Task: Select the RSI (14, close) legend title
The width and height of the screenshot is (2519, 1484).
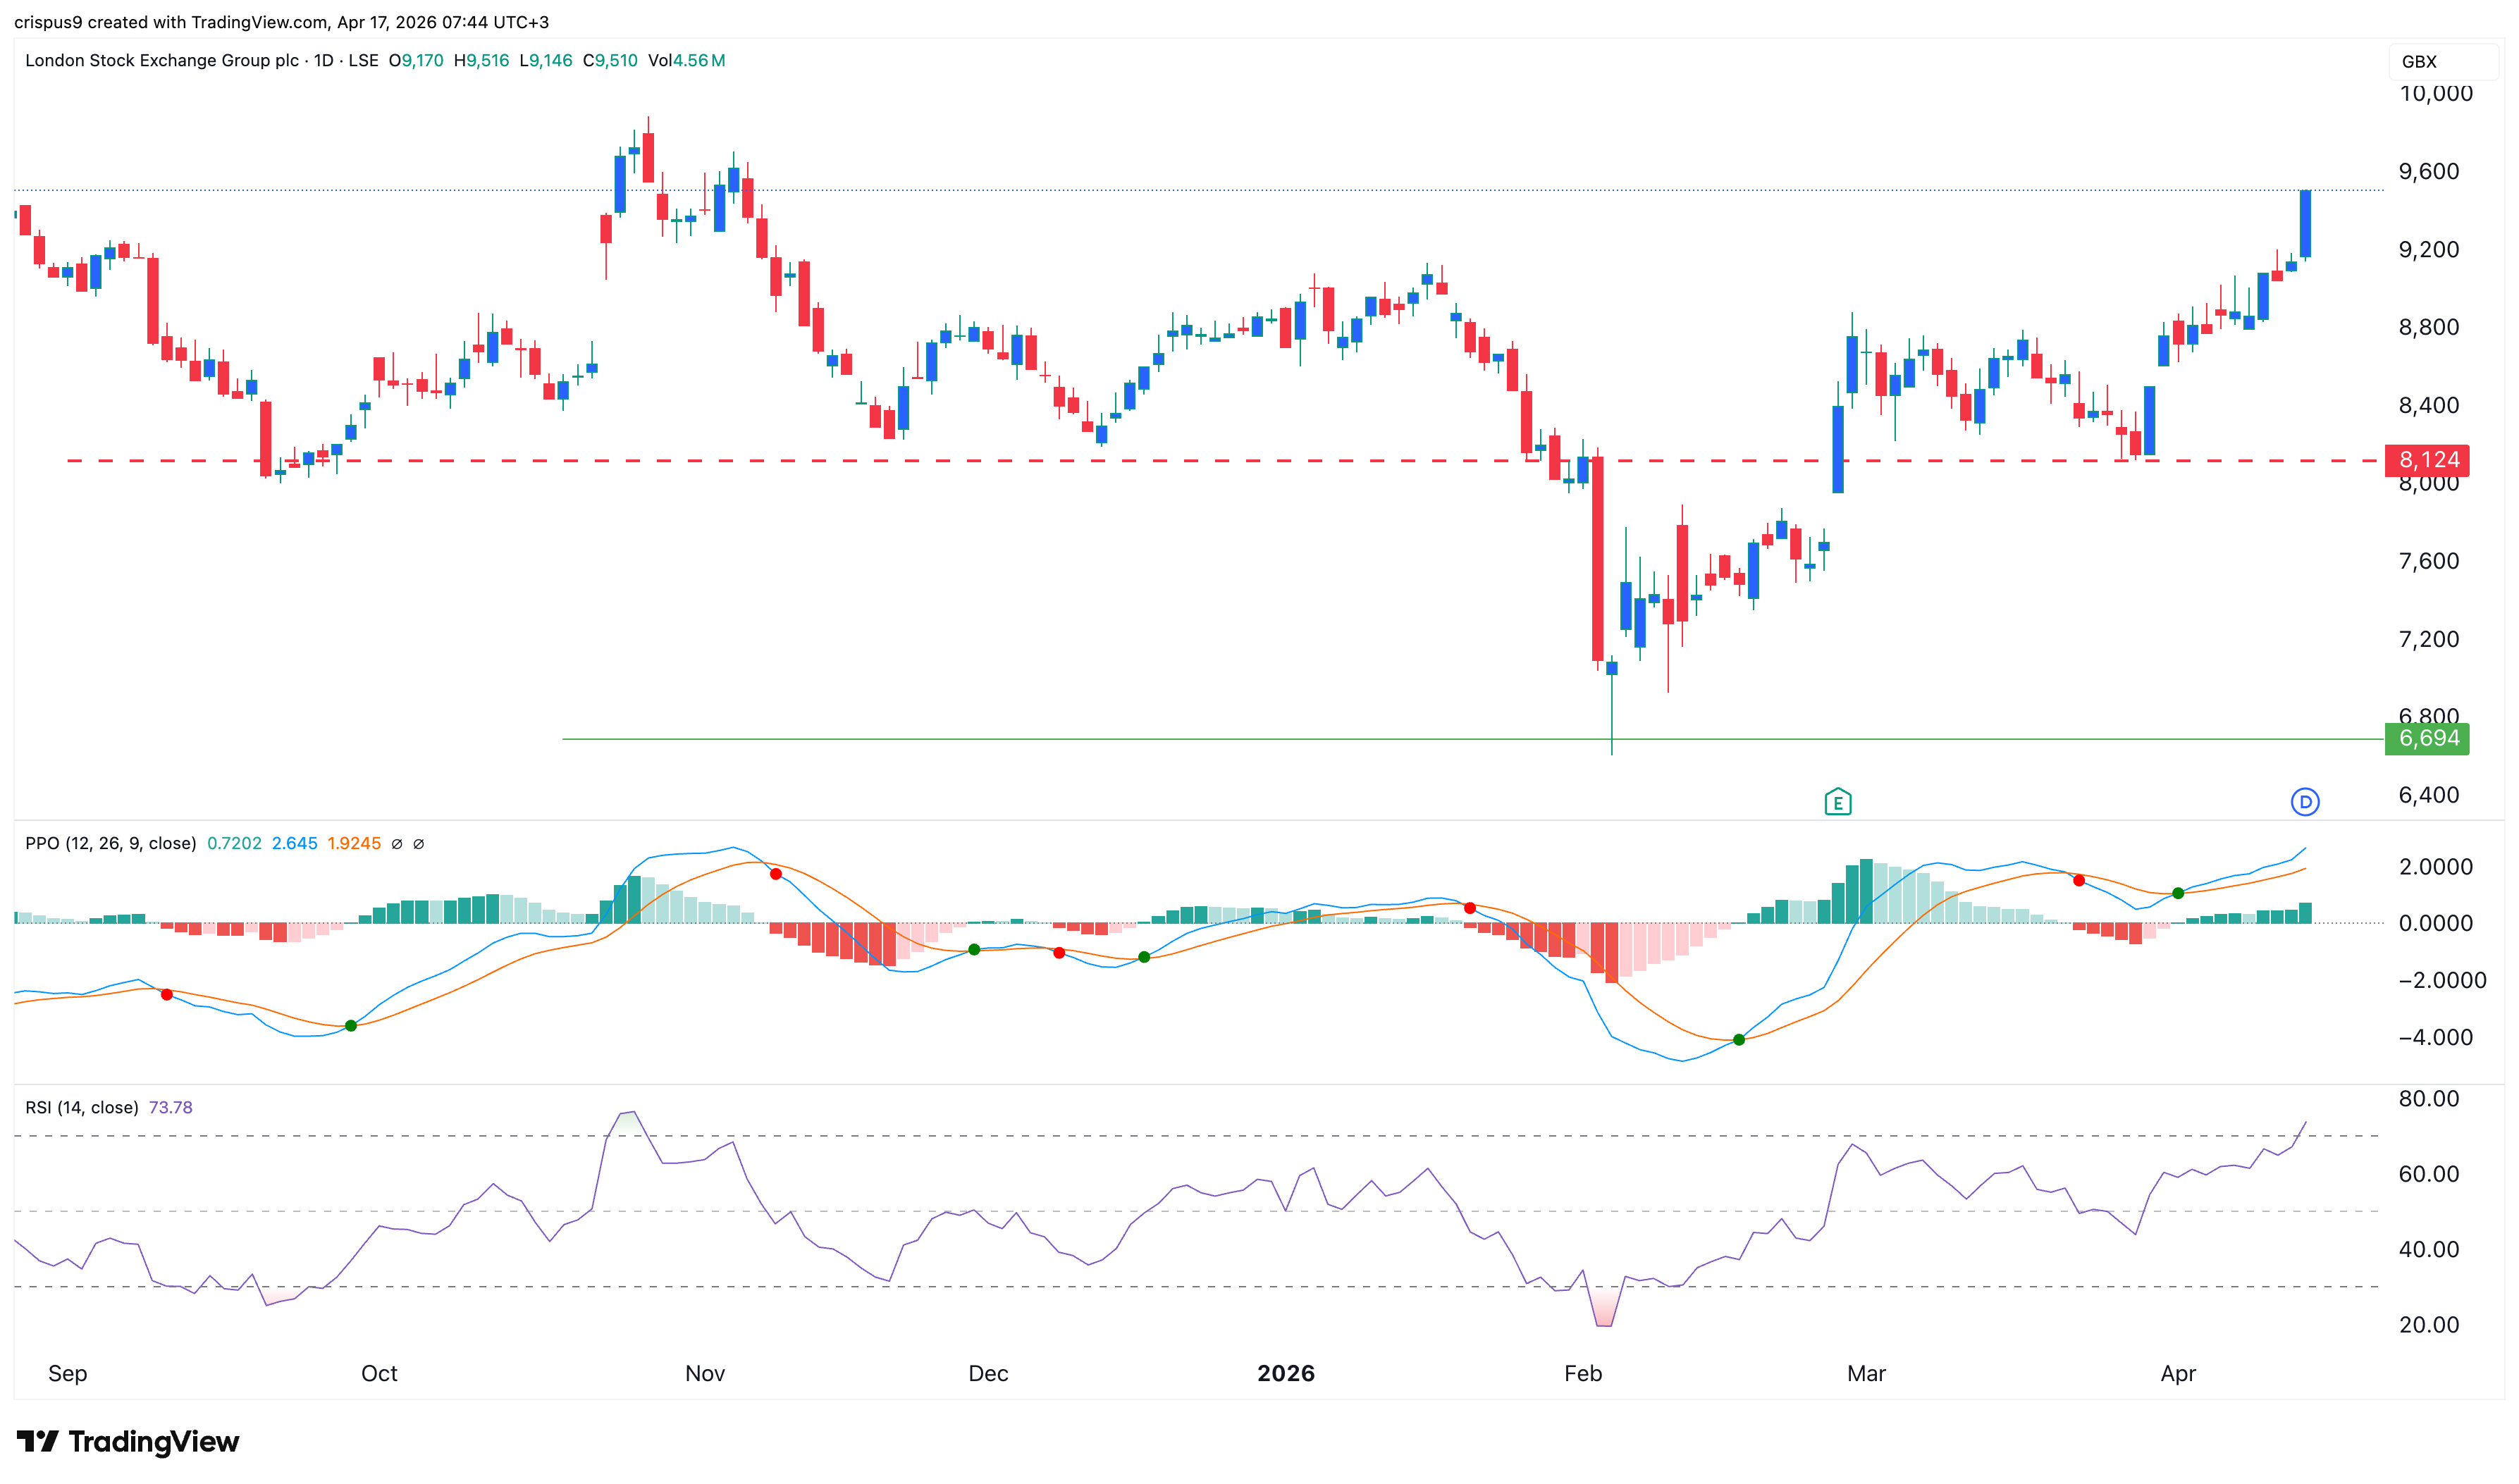Action: pos(81,1107)
